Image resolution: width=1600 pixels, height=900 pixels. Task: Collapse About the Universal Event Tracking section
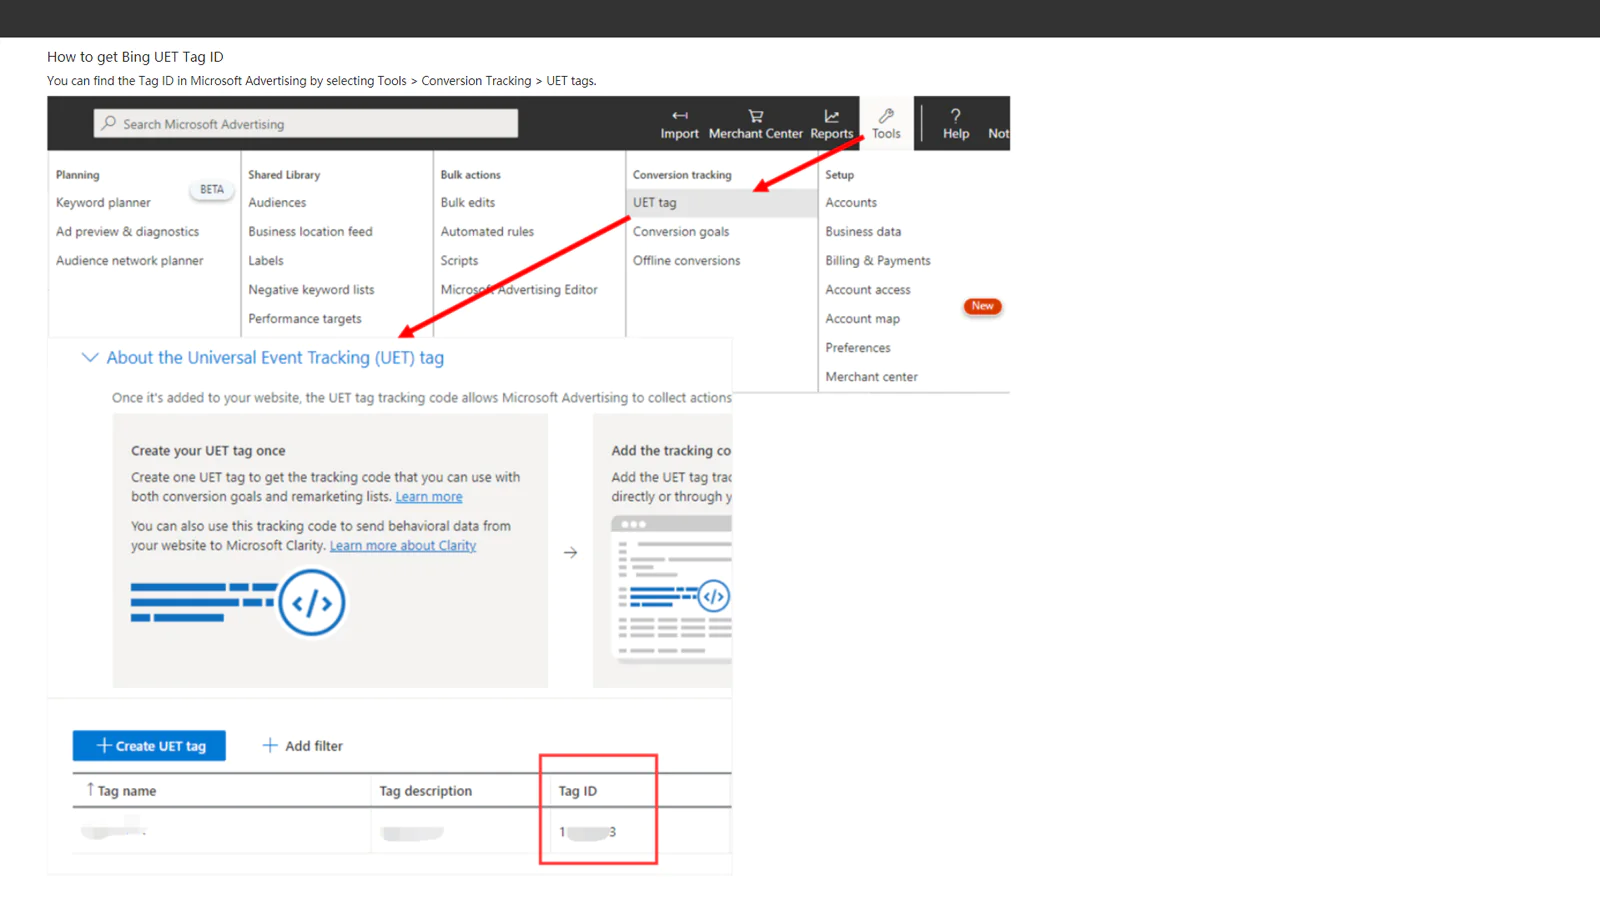(89, 357)
